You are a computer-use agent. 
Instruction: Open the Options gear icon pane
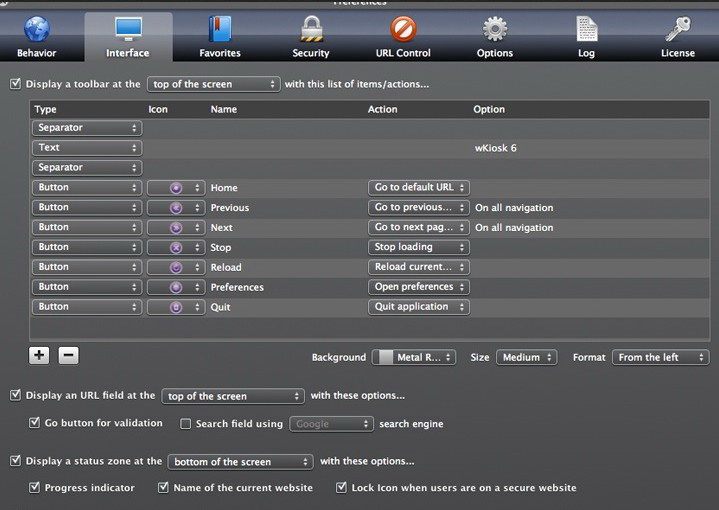[494, 30]
